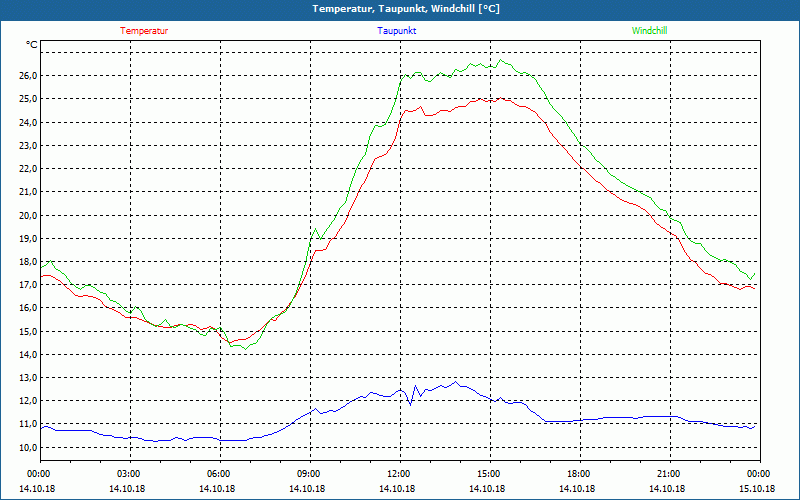
Task: Select the 23,0 y-axis value
Action: pos(28,145)
